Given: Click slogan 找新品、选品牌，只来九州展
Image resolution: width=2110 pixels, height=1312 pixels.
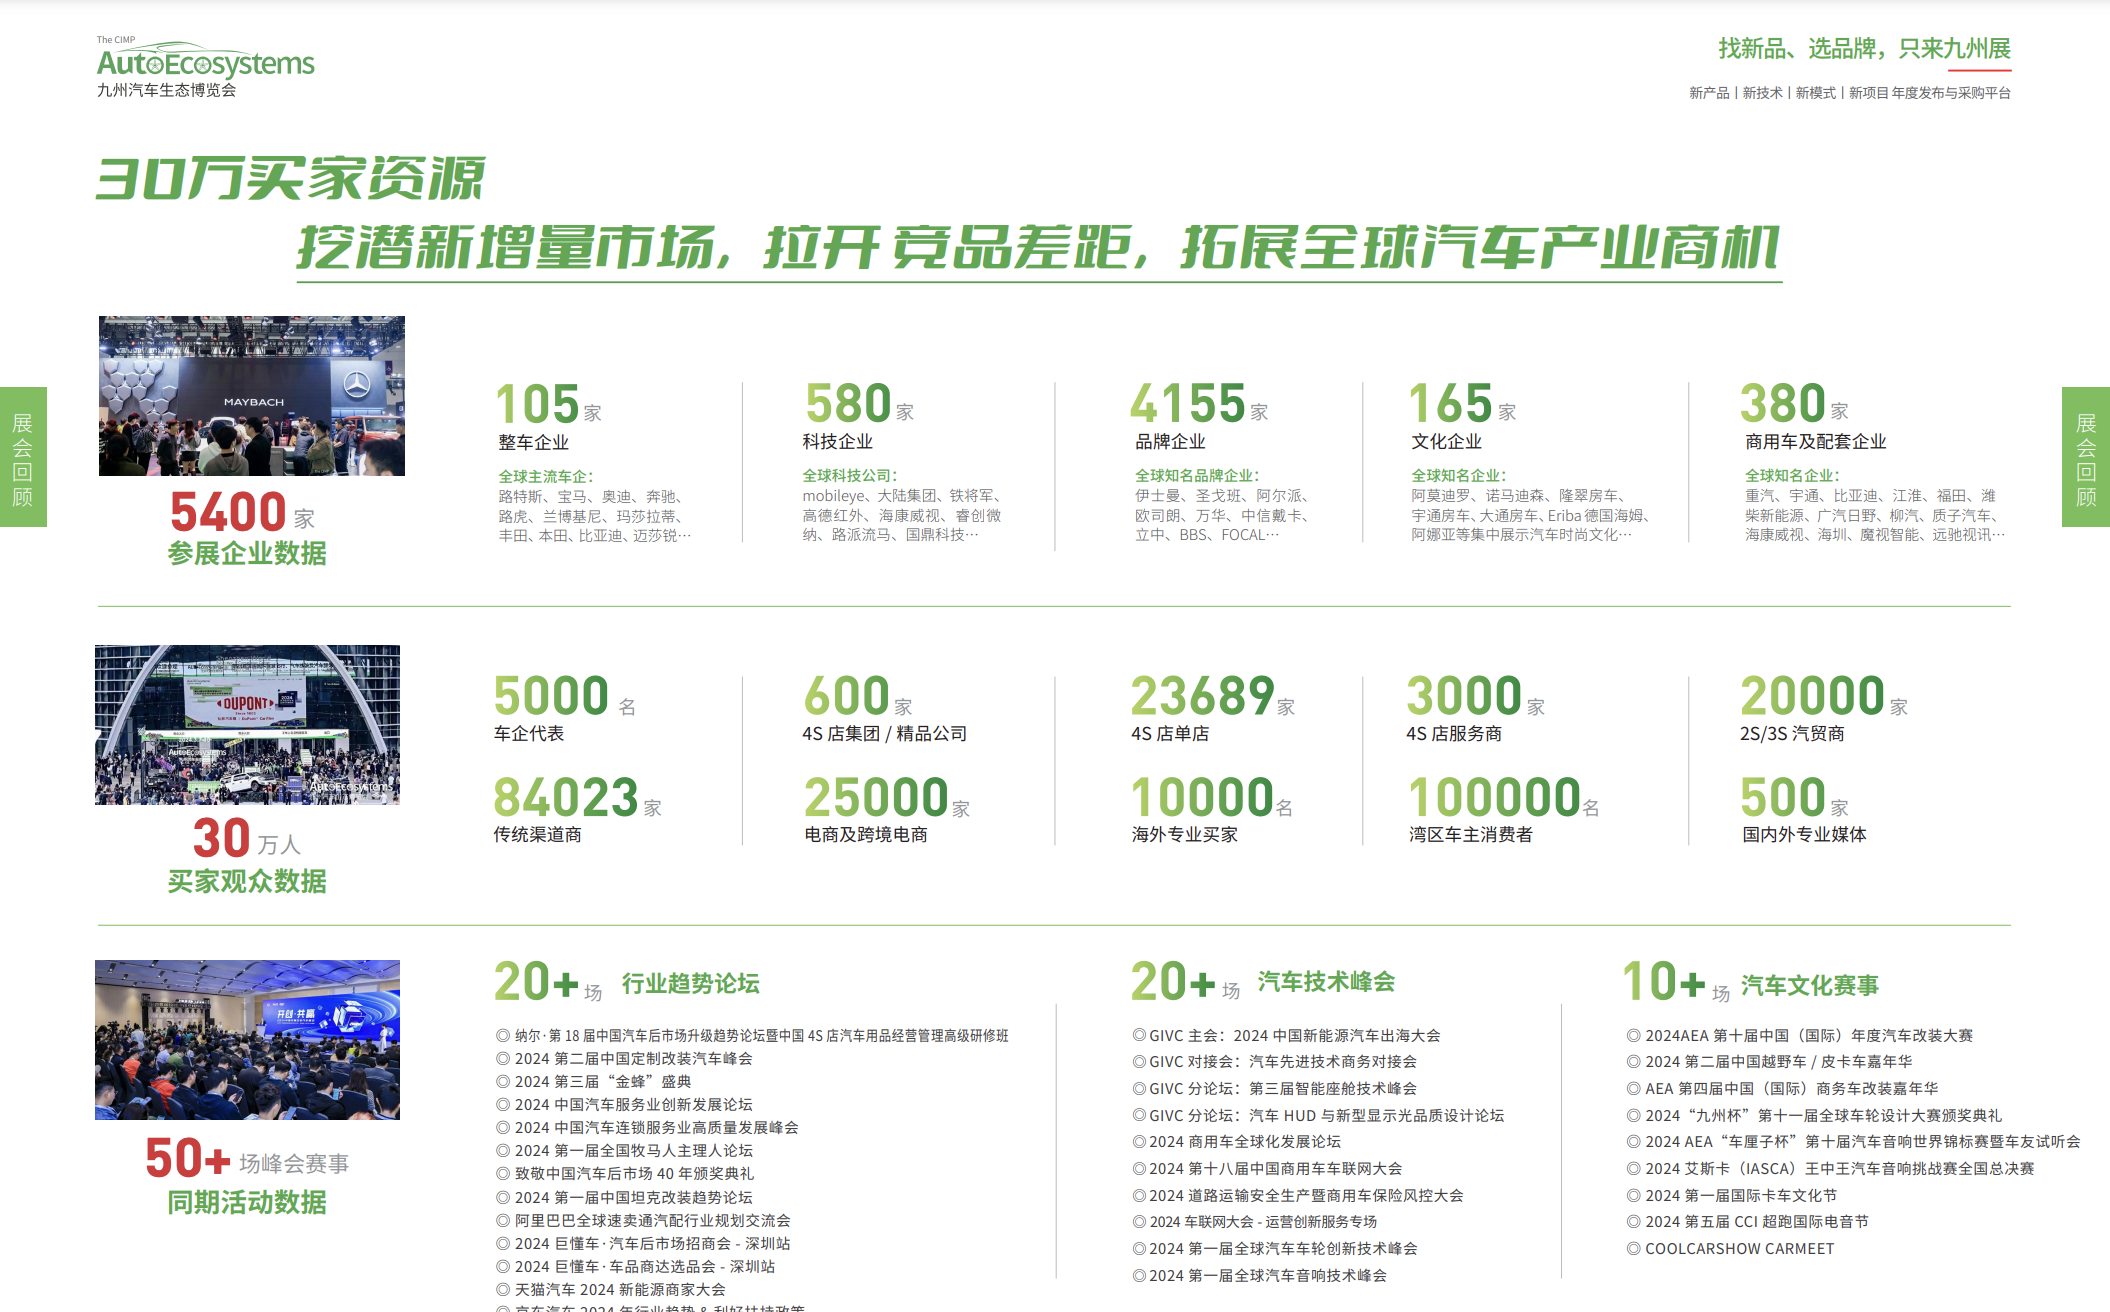Looking at the screenshot, I should (1864, 48).
